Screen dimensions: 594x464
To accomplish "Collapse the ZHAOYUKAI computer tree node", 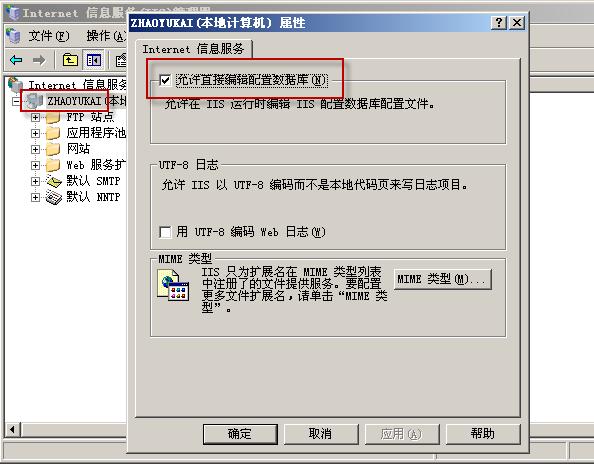I will [x=16, y=102].
